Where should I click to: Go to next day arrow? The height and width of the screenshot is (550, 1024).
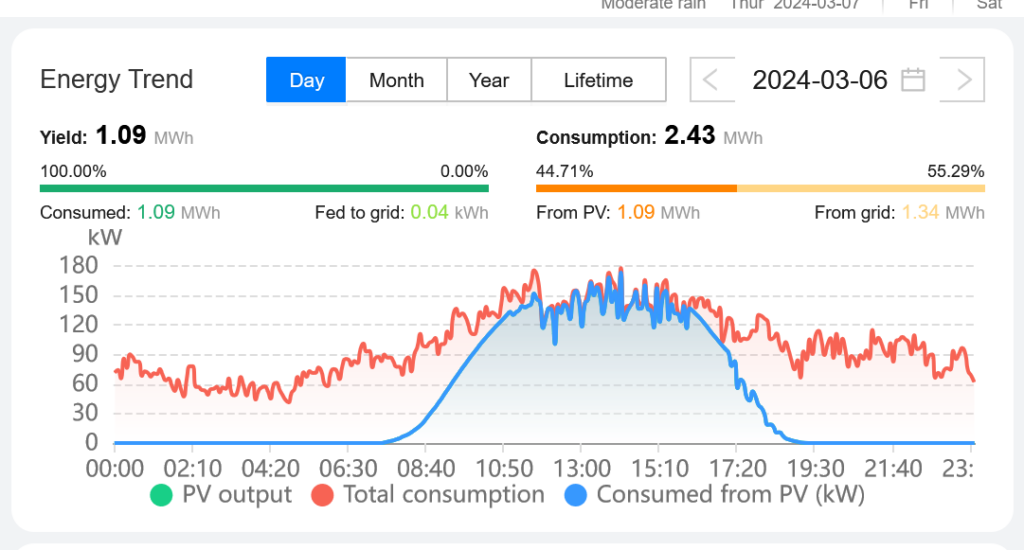(964, 80)
